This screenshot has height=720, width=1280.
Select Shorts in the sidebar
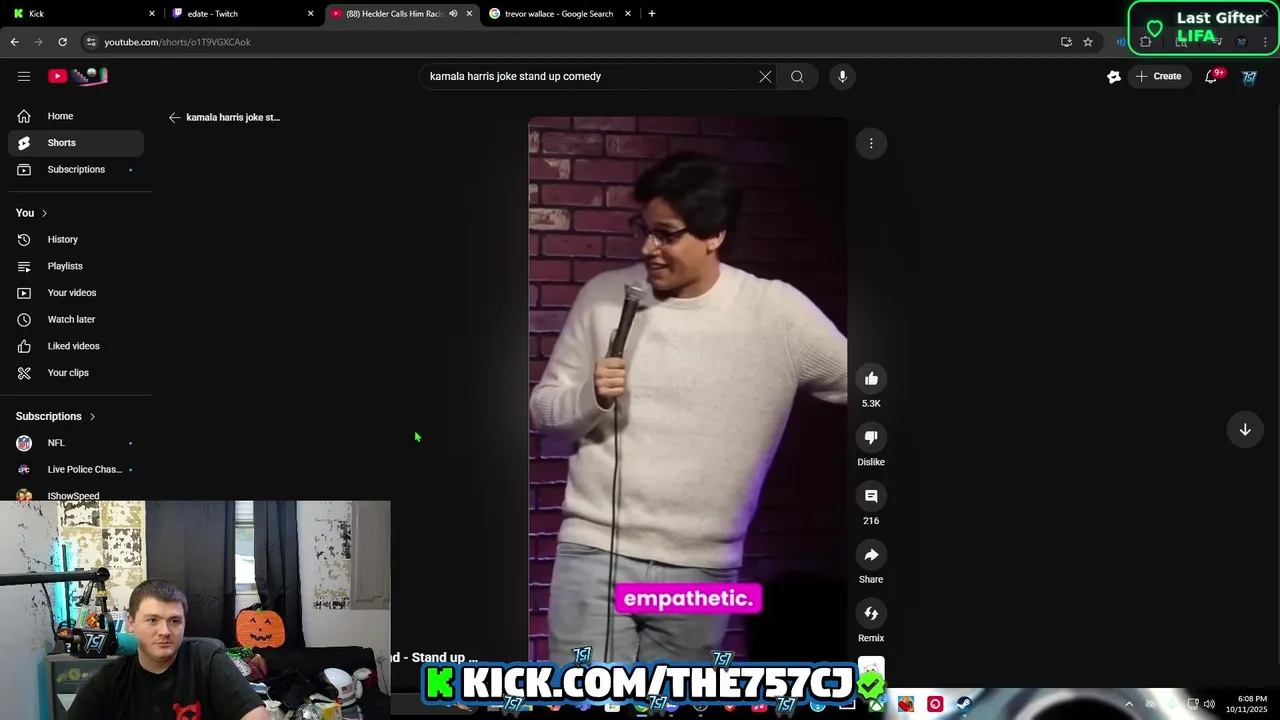click(76, 143)
